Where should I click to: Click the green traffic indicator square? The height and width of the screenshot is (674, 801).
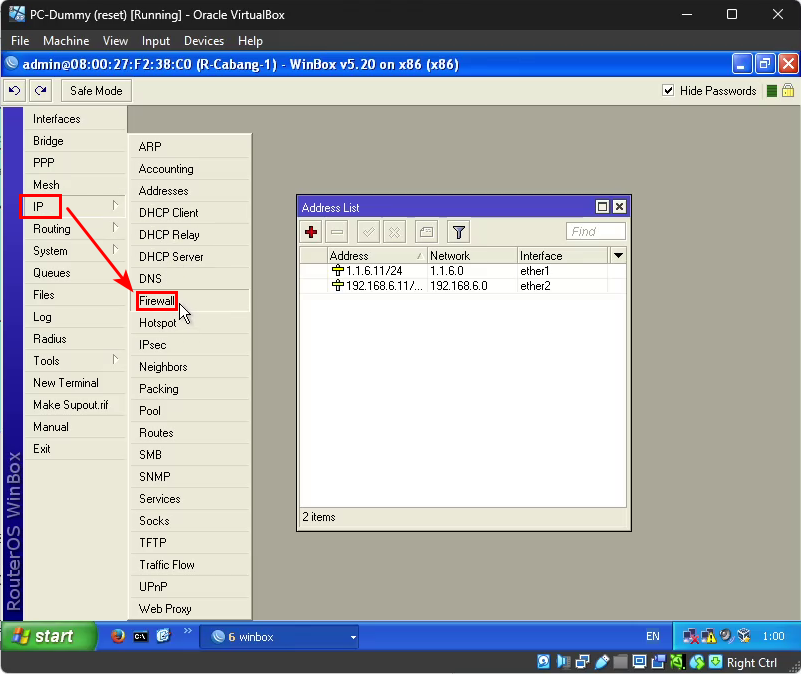point(772,91)
